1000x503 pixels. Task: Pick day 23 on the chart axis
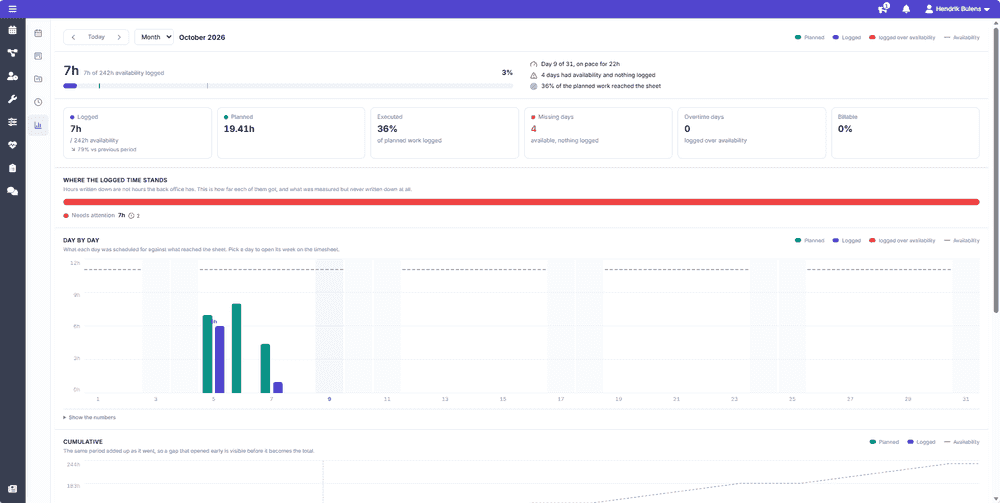[x=734, y=399]
